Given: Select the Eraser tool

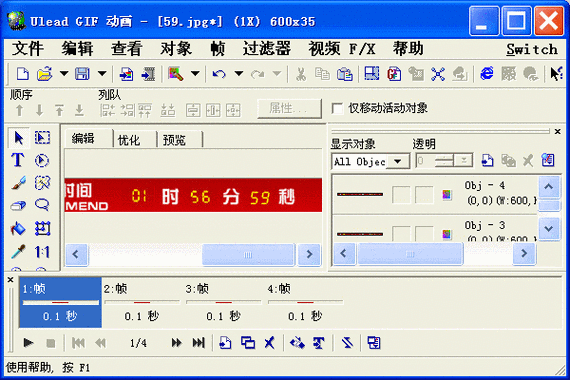Looking at the screenshot, I should [x=18, y=206].
